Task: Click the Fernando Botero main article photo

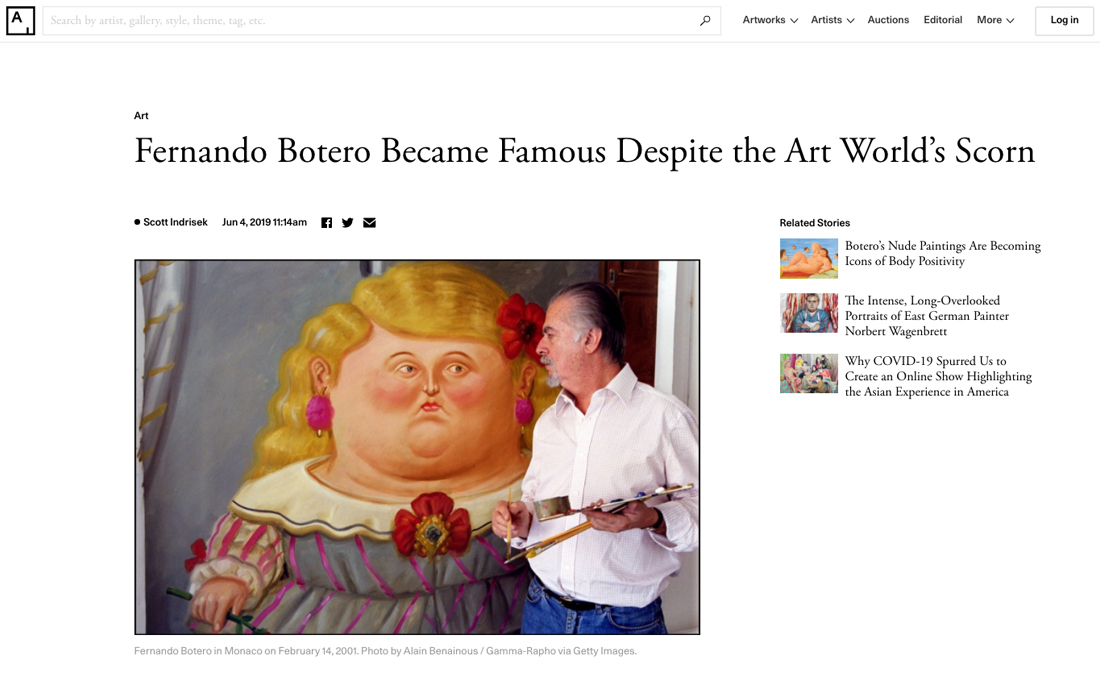Action: 417,447
